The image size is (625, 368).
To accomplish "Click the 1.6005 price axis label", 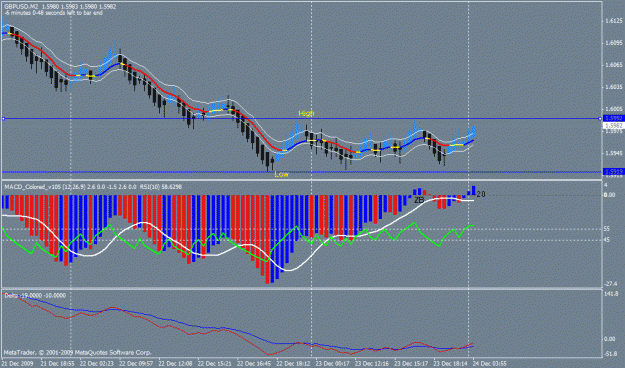I will [614, 109].
